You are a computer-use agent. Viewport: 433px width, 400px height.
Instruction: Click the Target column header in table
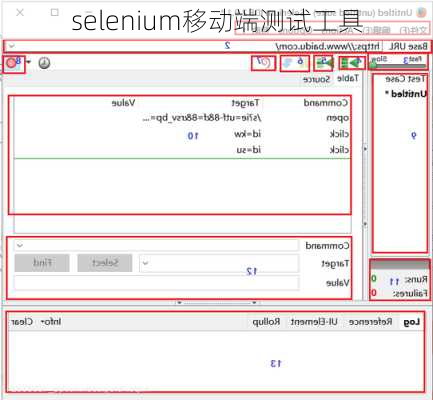coord(245,103)
